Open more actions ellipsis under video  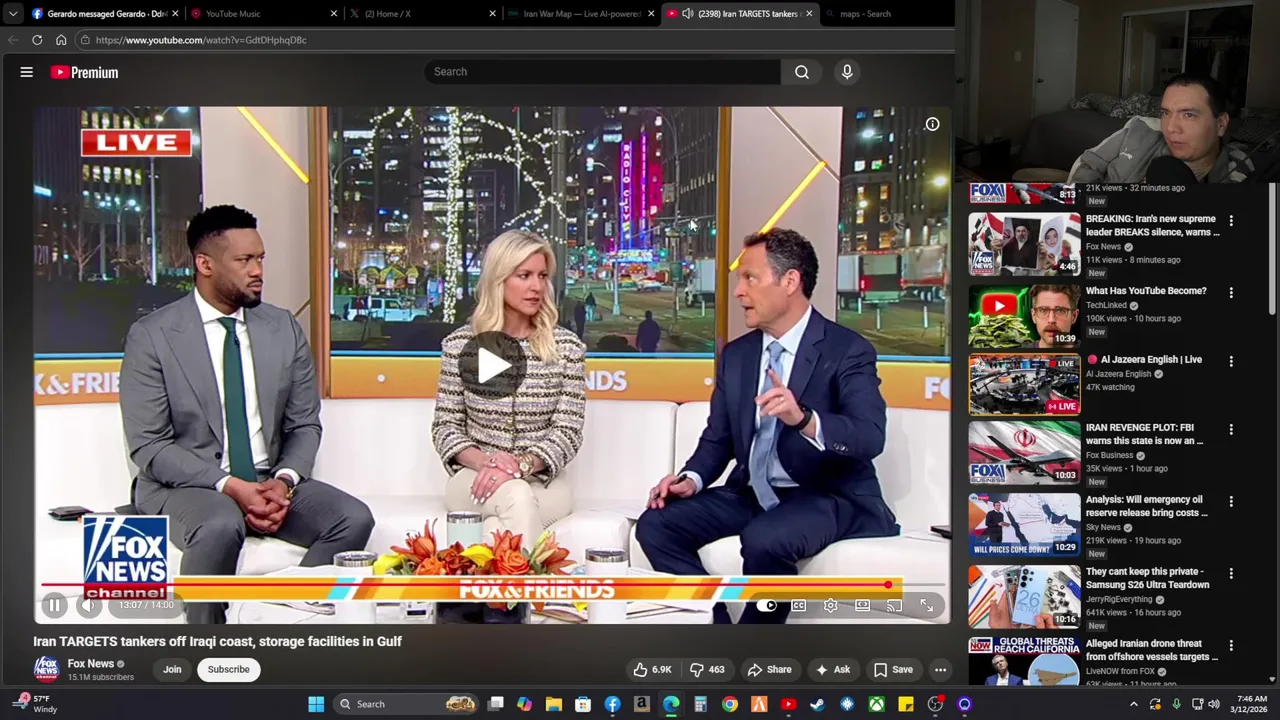coord(940,670)
